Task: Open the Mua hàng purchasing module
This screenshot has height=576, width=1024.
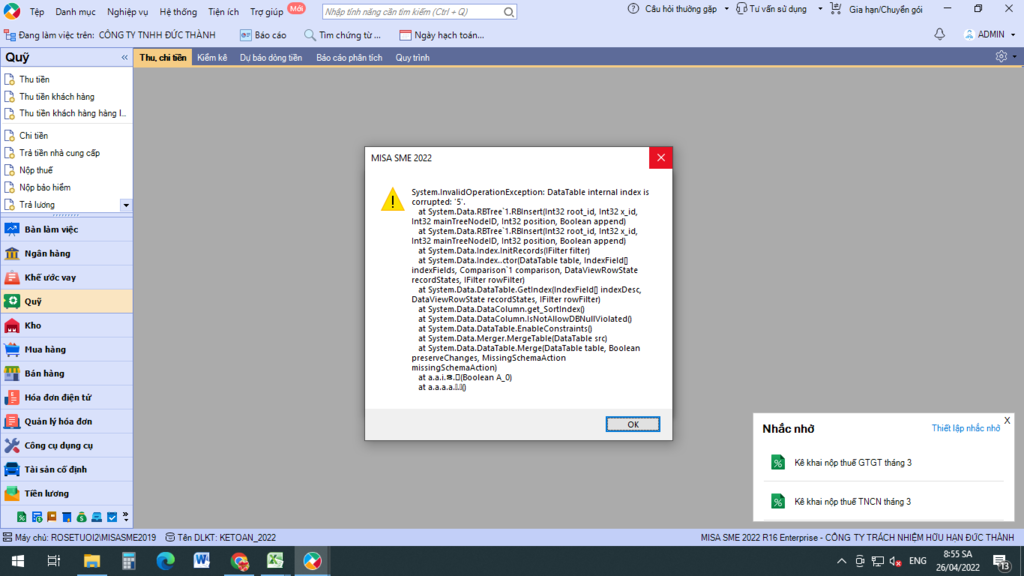Action: tap(67, 349)
